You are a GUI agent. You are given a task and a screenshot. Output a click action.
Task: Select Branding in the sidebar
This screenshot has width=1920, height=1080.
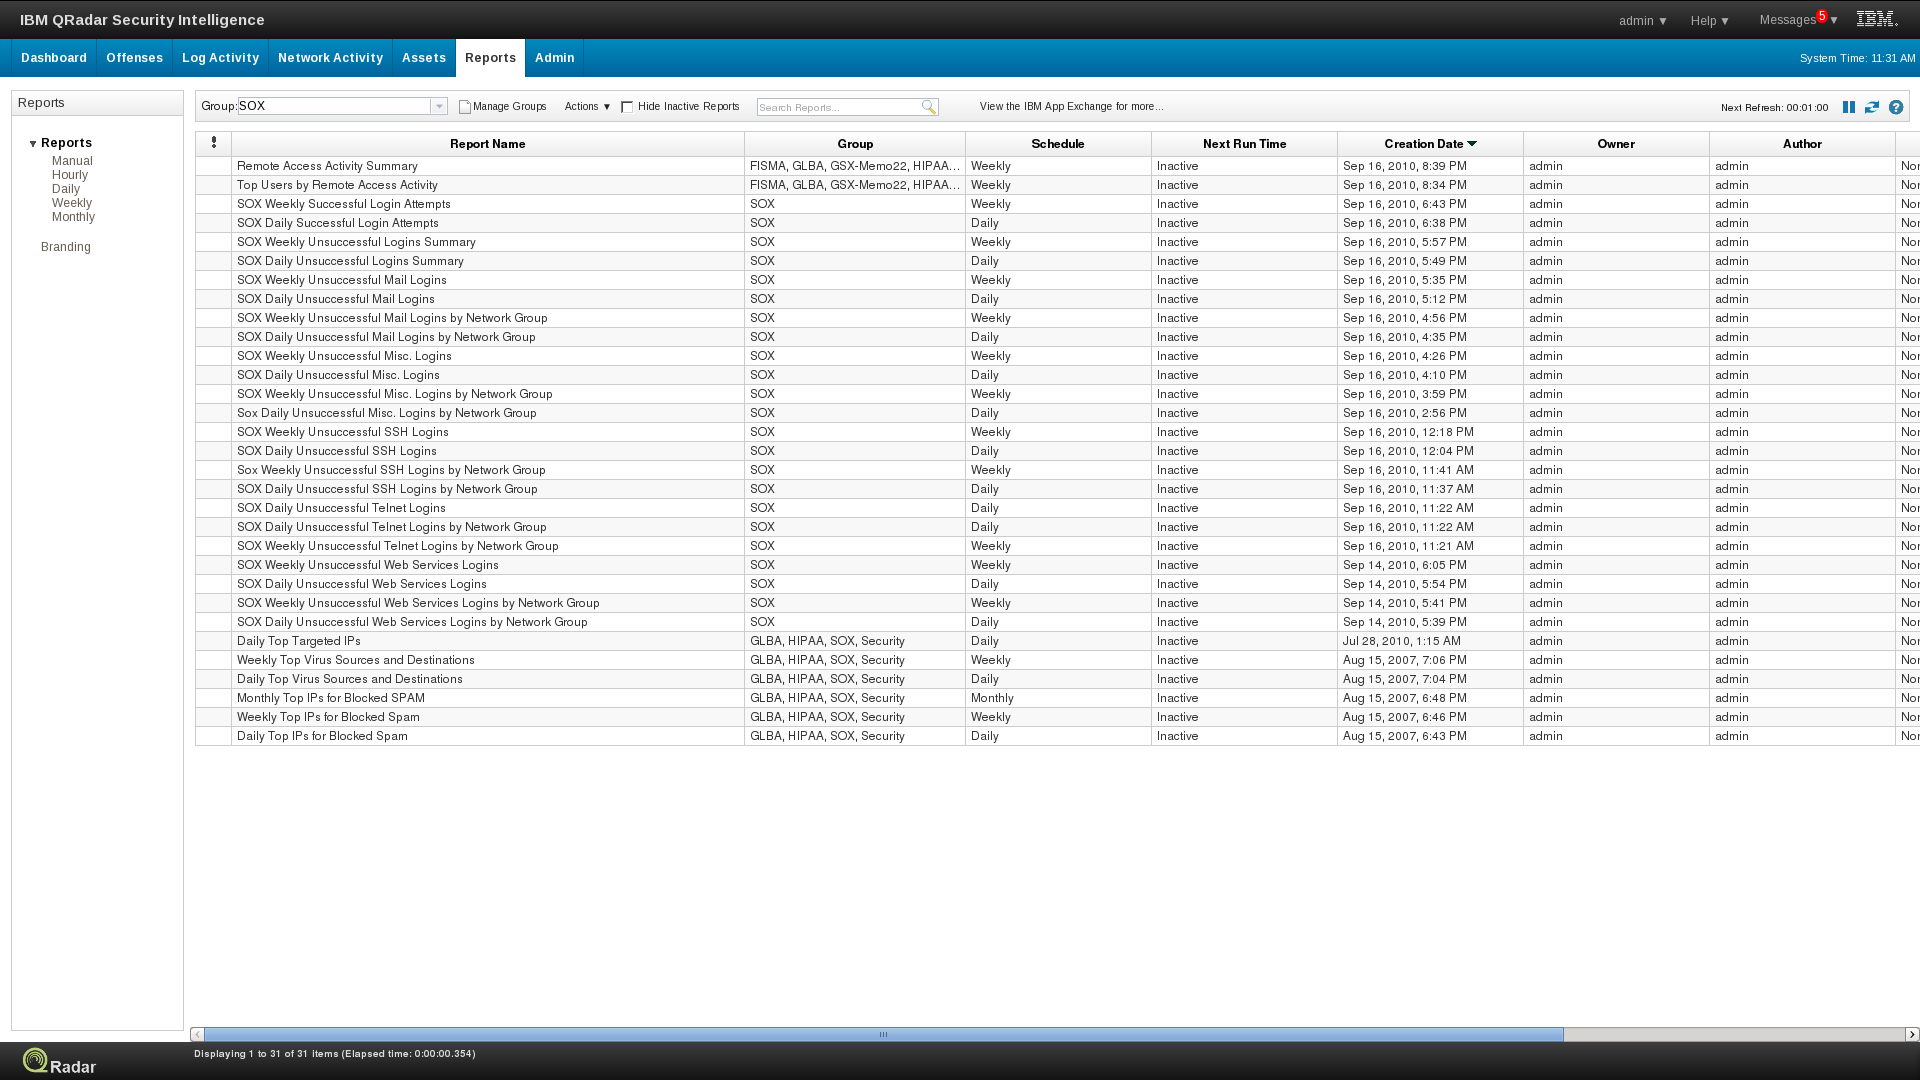click(66, 246)
